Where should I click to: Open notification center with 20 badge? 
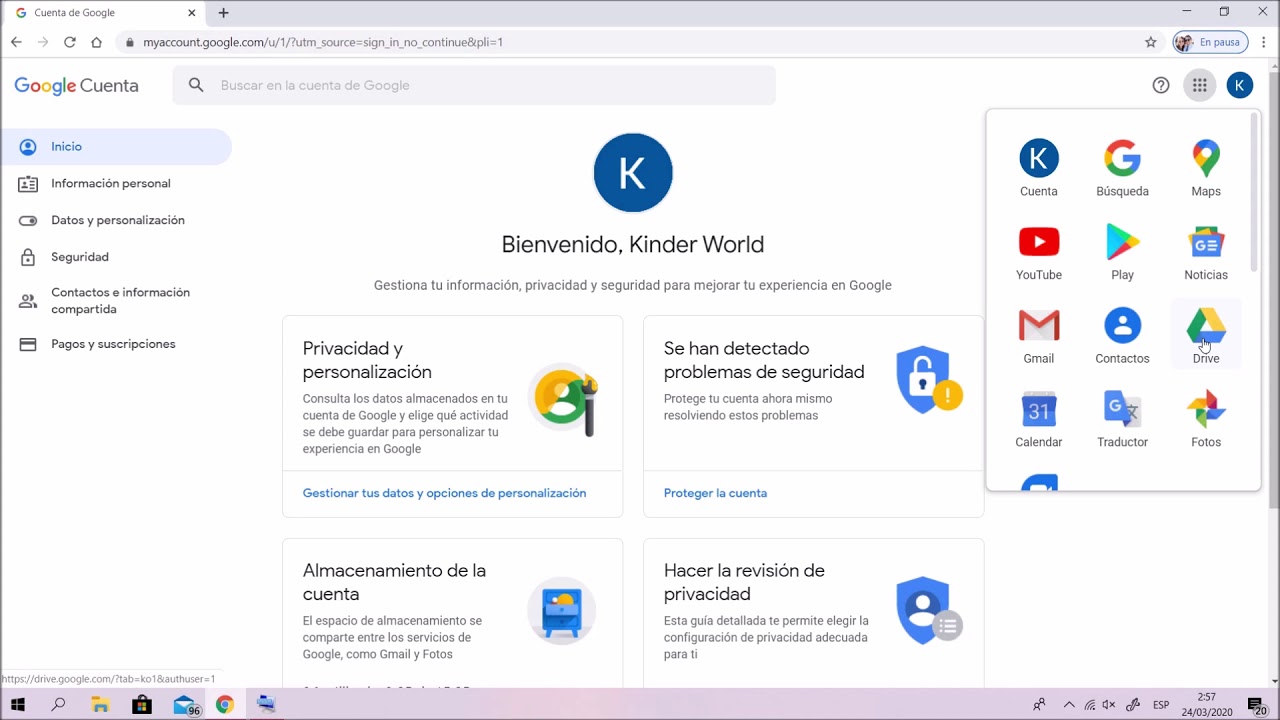[1257, 705]
